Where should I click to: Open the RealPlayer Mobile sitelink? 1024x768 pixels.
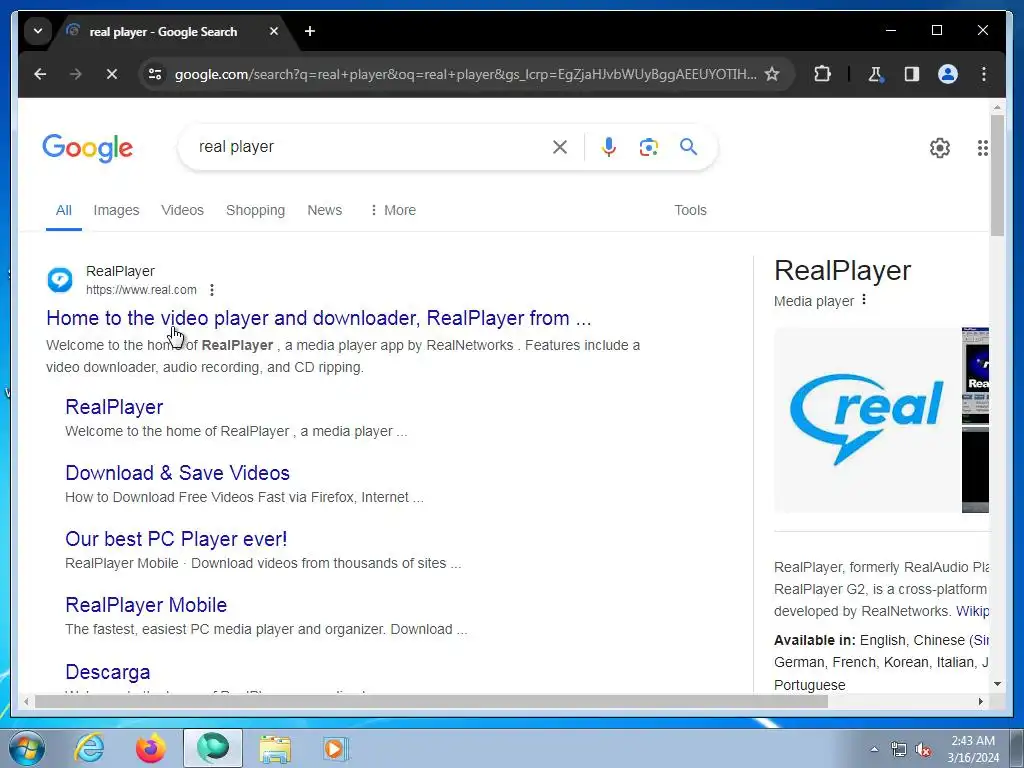[146, 605]
